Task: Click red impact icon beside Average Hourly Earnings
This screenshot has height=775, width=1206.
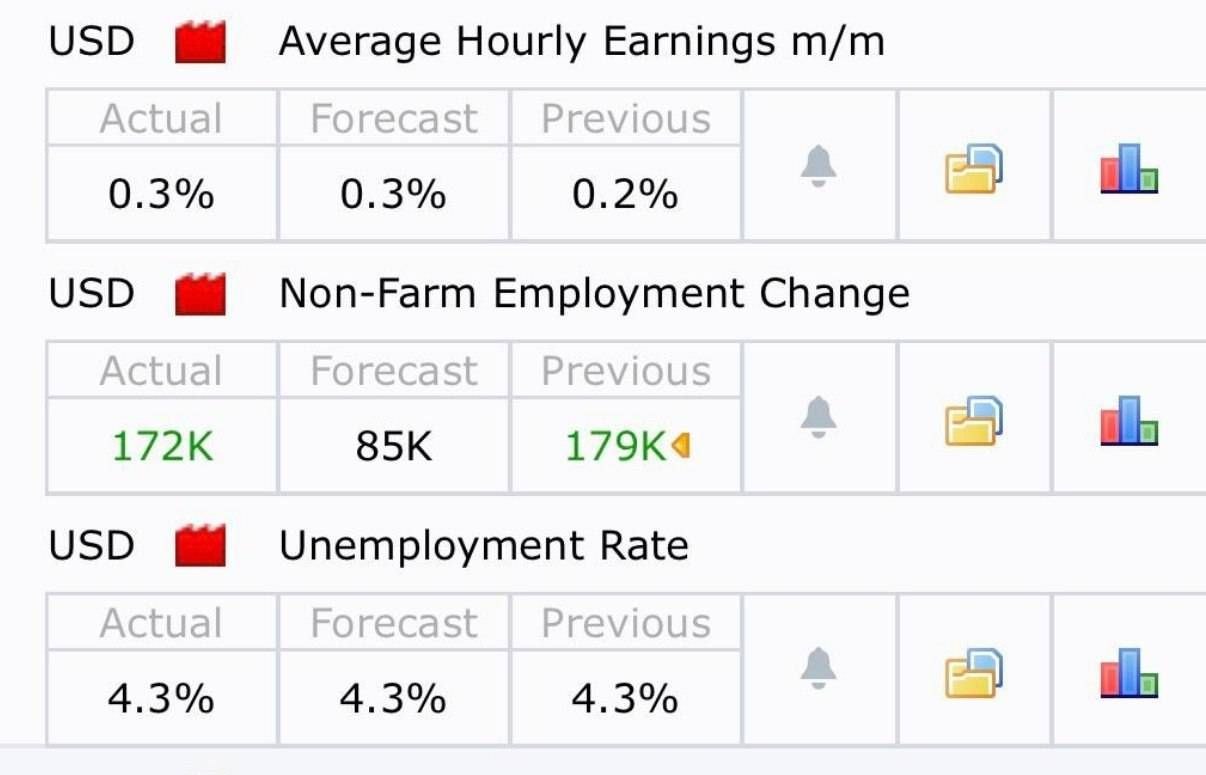Action: [200, 44]
